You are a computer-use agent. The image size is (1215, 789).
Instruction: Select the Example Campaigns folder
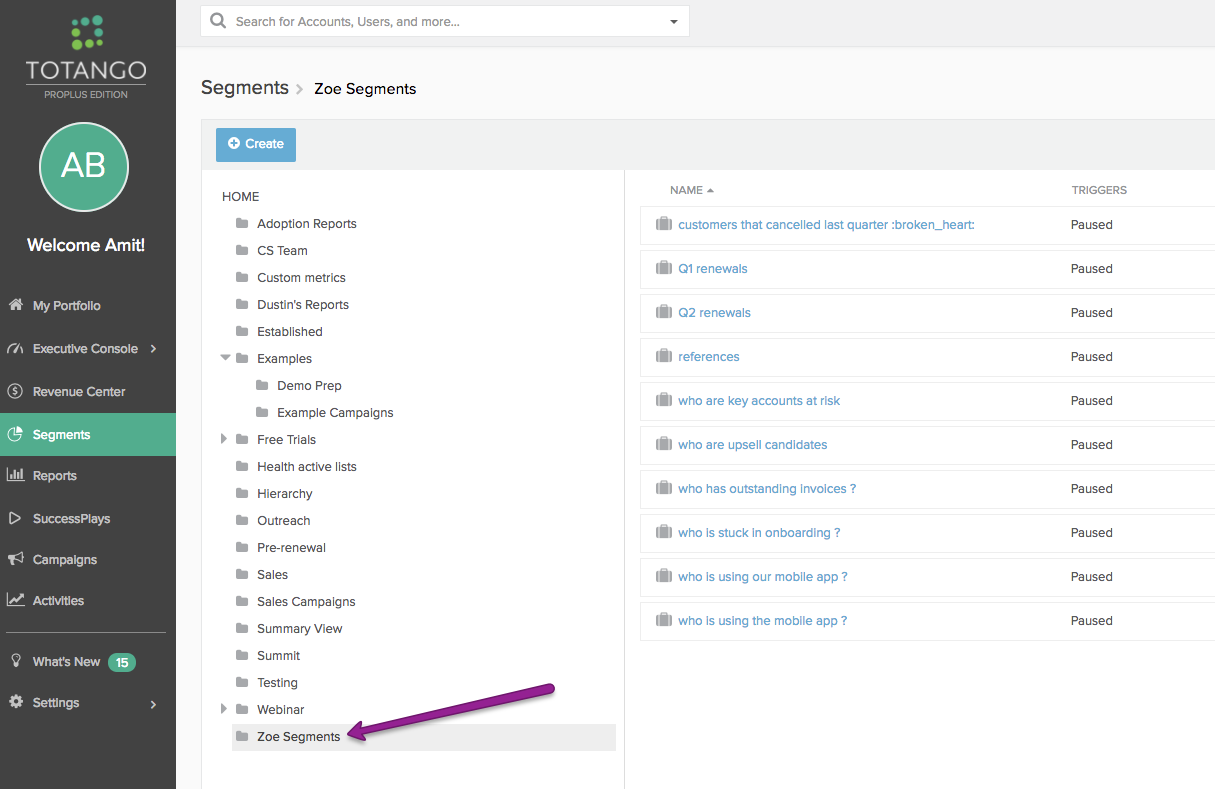pyautogui.click(x=335, y=413)
